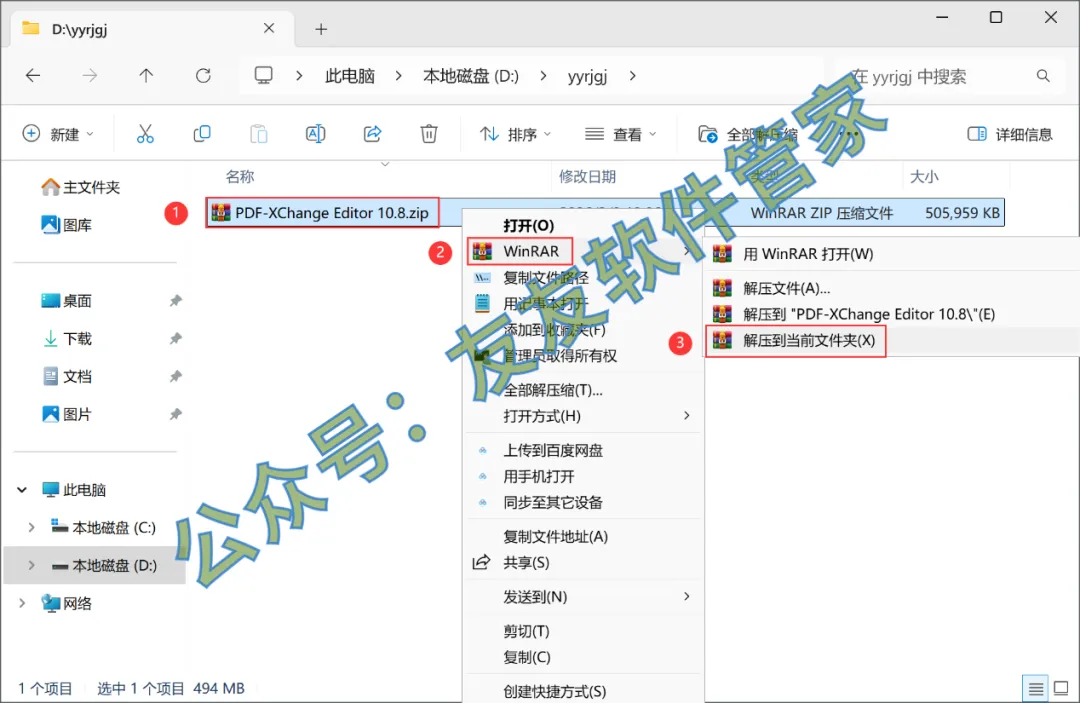Go back with the left arrow
1080x703 pixels.
coord(32,75)
